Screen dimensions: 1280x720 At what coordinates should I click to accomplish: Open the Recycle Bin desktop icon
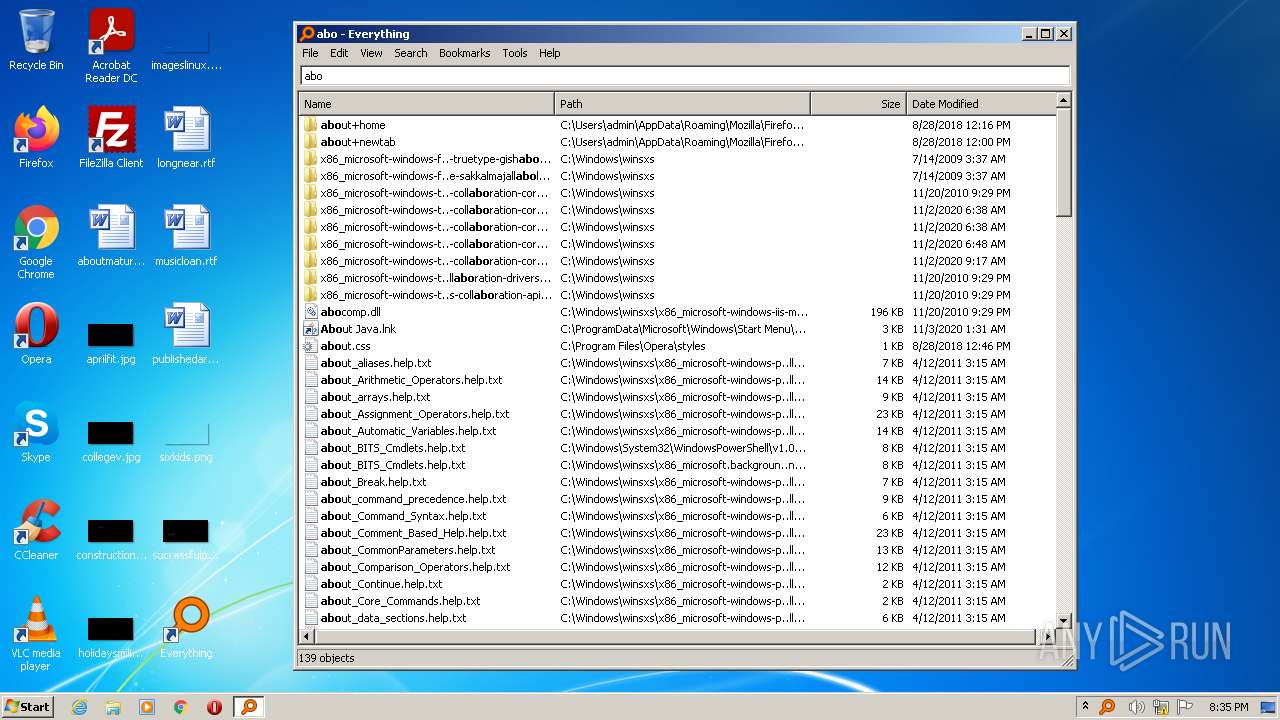[36, 40]
